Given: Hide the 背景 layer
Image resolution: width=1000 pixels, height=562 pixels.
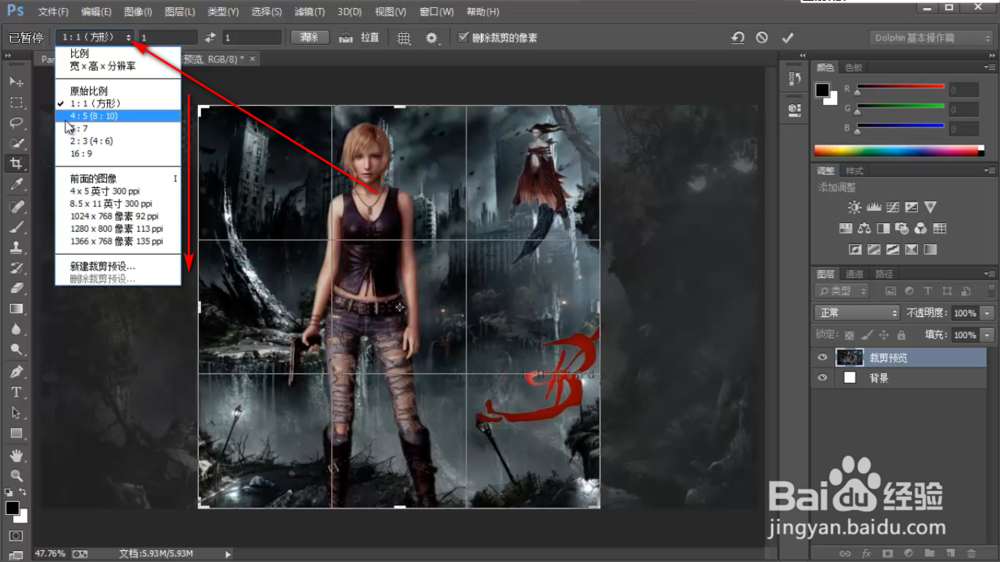Looking at the screenshot, I should (822, 378).
